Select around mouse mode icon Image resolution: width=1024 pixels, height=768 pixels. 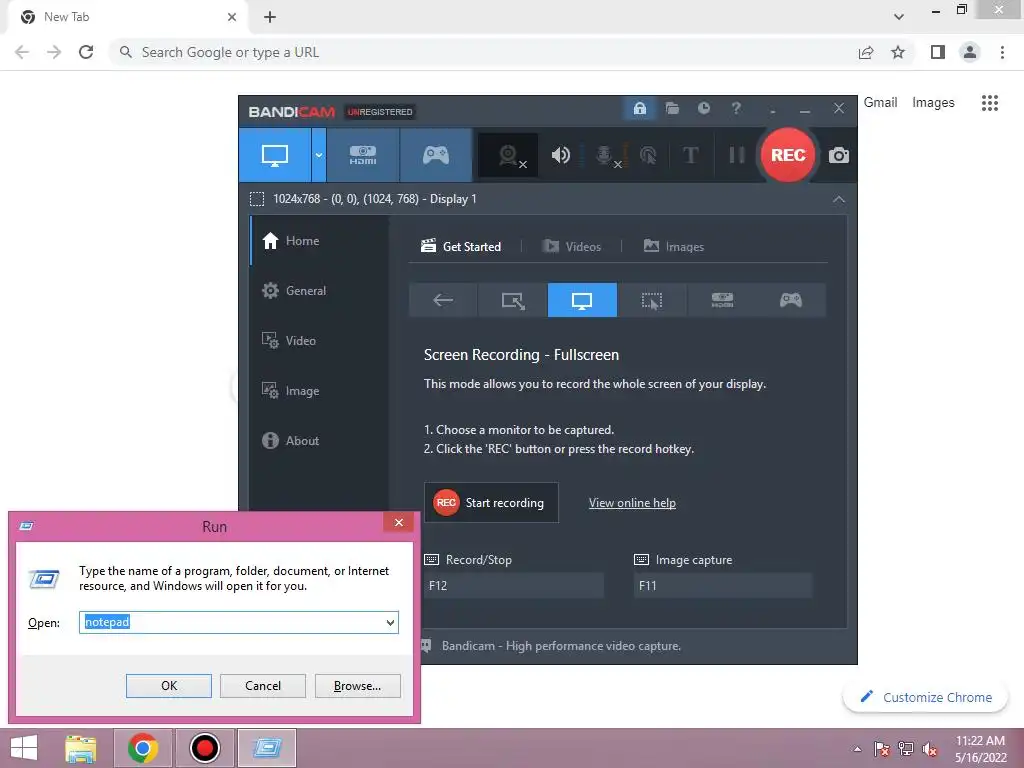pos(652,300)
